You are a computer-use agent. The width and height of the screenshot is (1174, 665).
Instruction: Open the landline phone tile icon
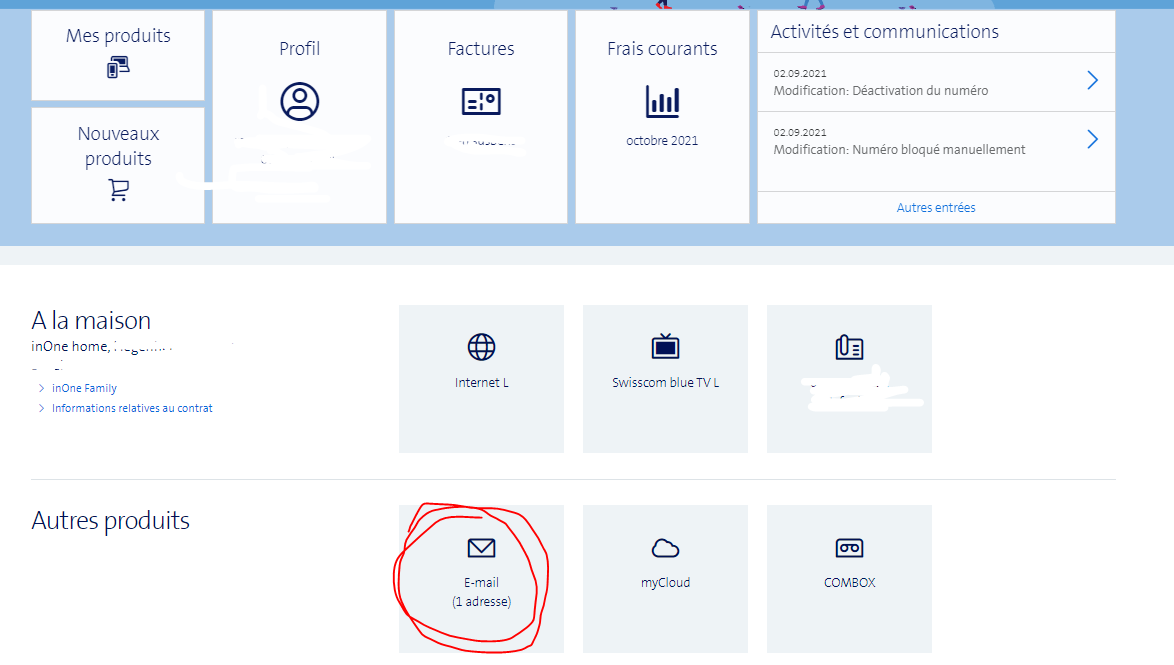point(849,347)
